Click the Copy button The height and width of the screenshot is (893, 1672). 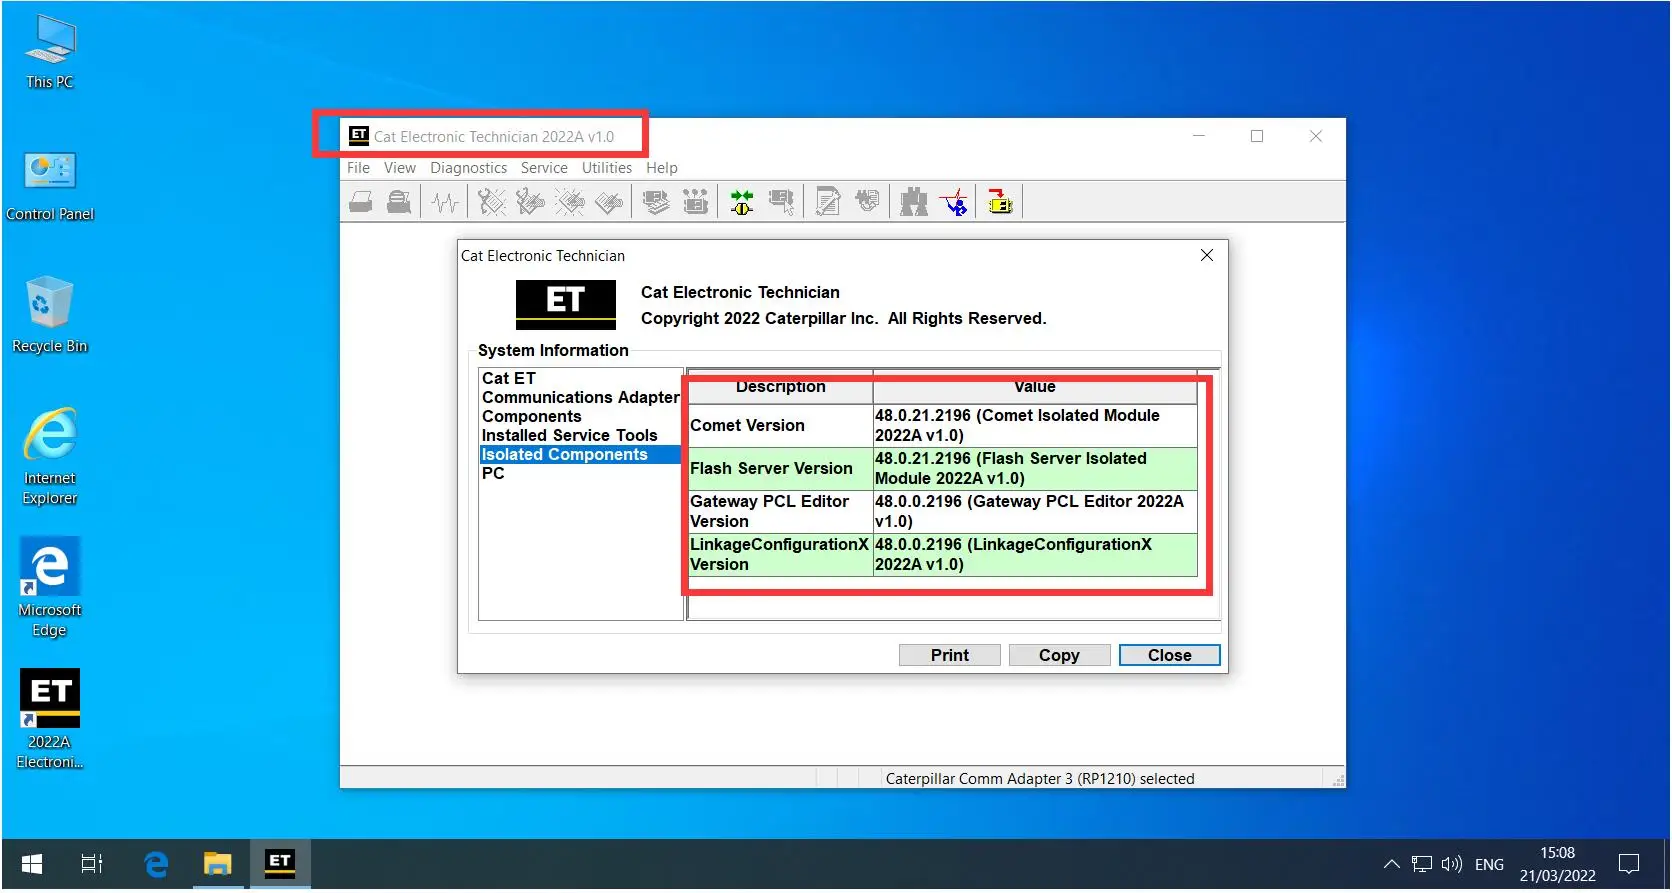coord(1059,655)
